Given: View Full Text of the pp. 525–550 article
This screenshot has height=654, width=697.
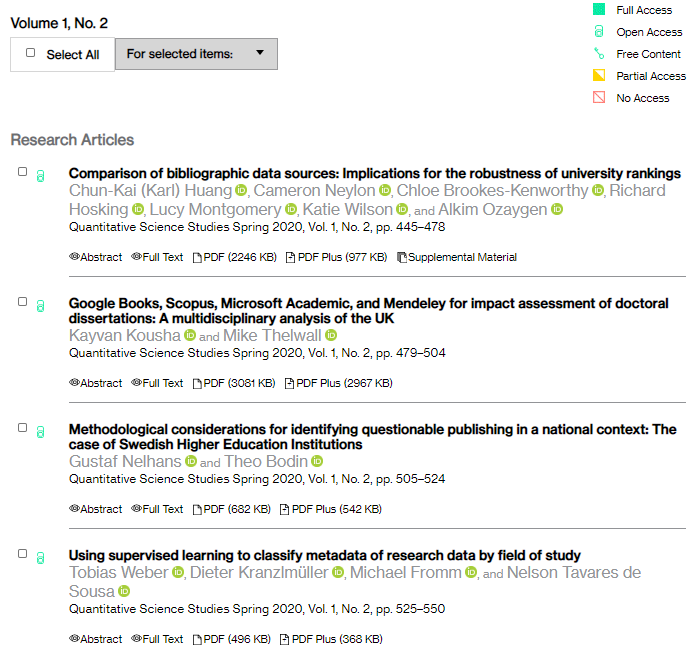Looking at the screenshot, I should [157, 639].
